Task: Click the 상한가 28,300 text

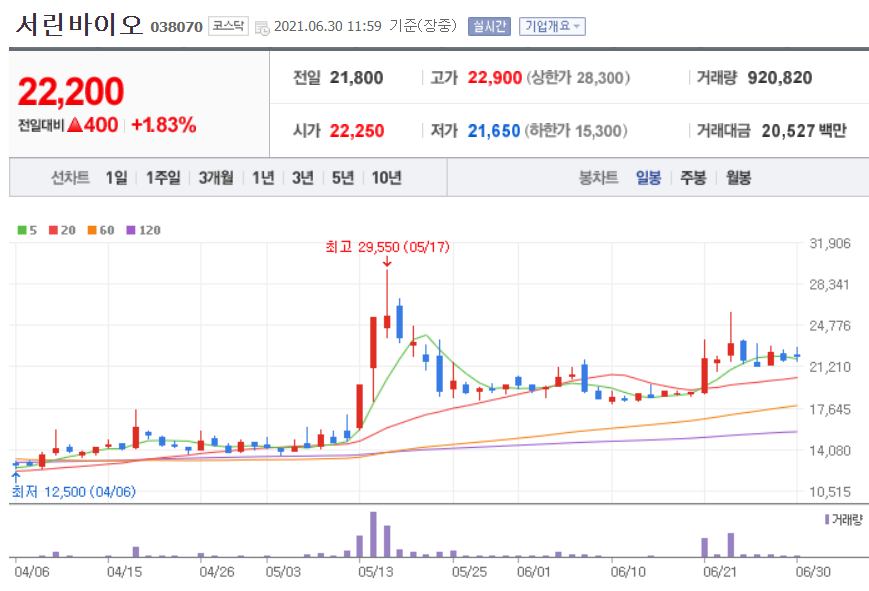Action: (x=578, y=78)
